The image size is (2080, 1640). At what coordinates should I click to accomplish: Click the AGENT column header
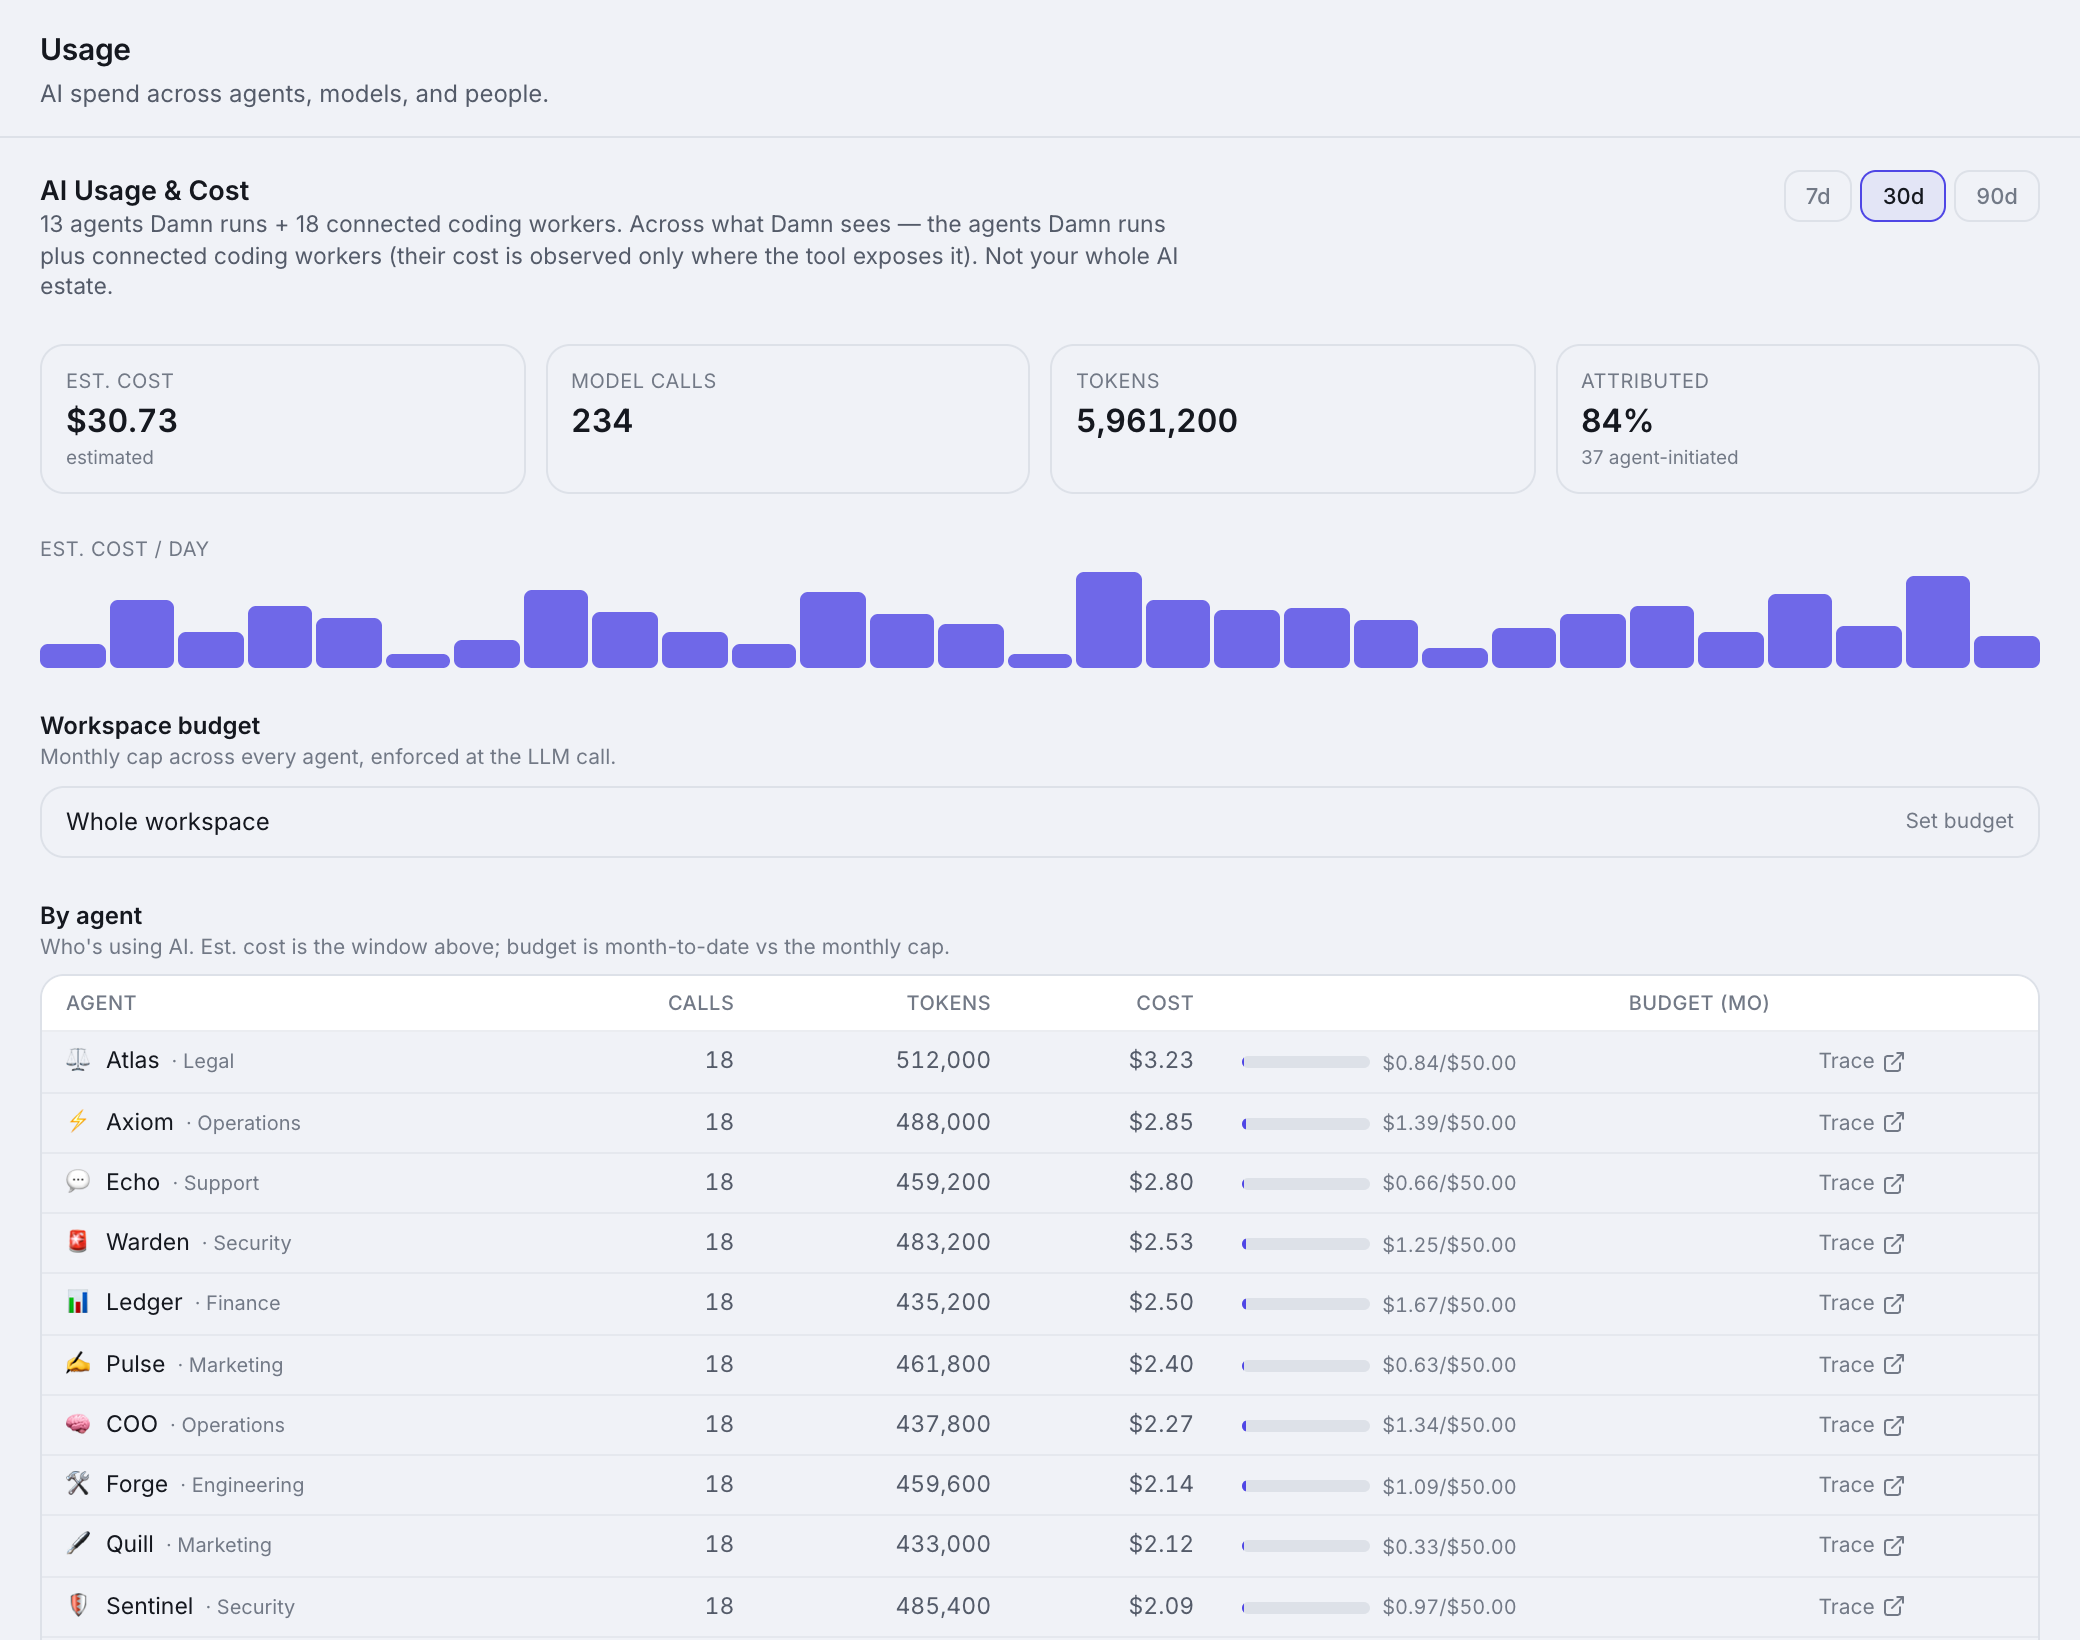(x=101, y=1003)
